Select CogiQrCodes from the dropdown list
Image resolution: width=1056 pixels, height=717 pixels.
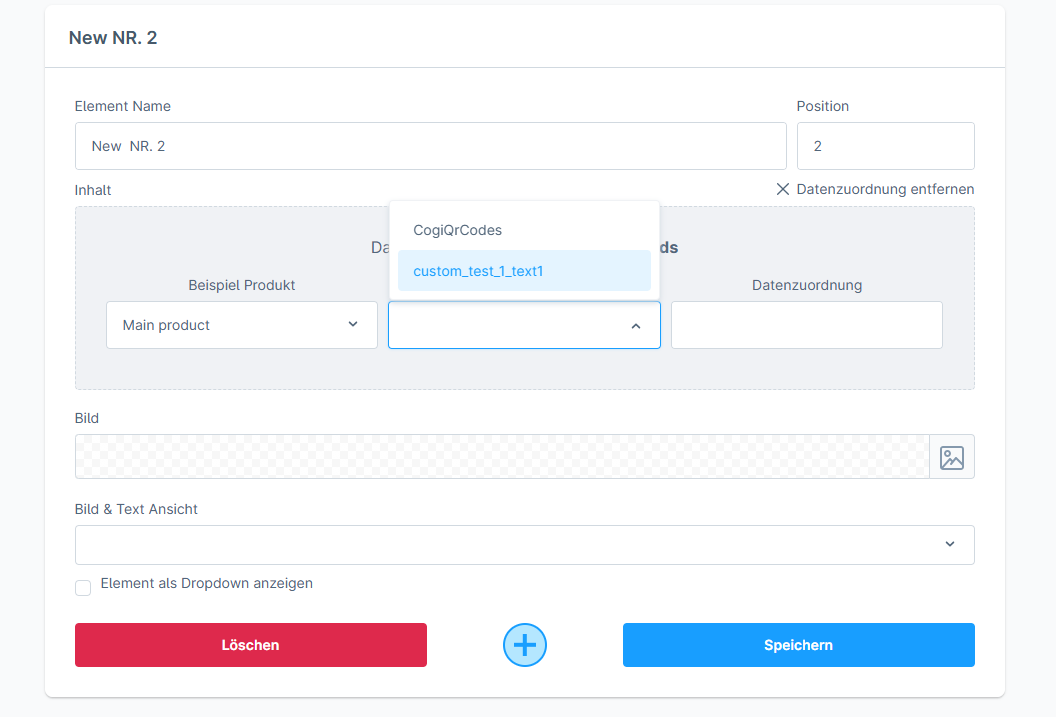click(457, 230)
